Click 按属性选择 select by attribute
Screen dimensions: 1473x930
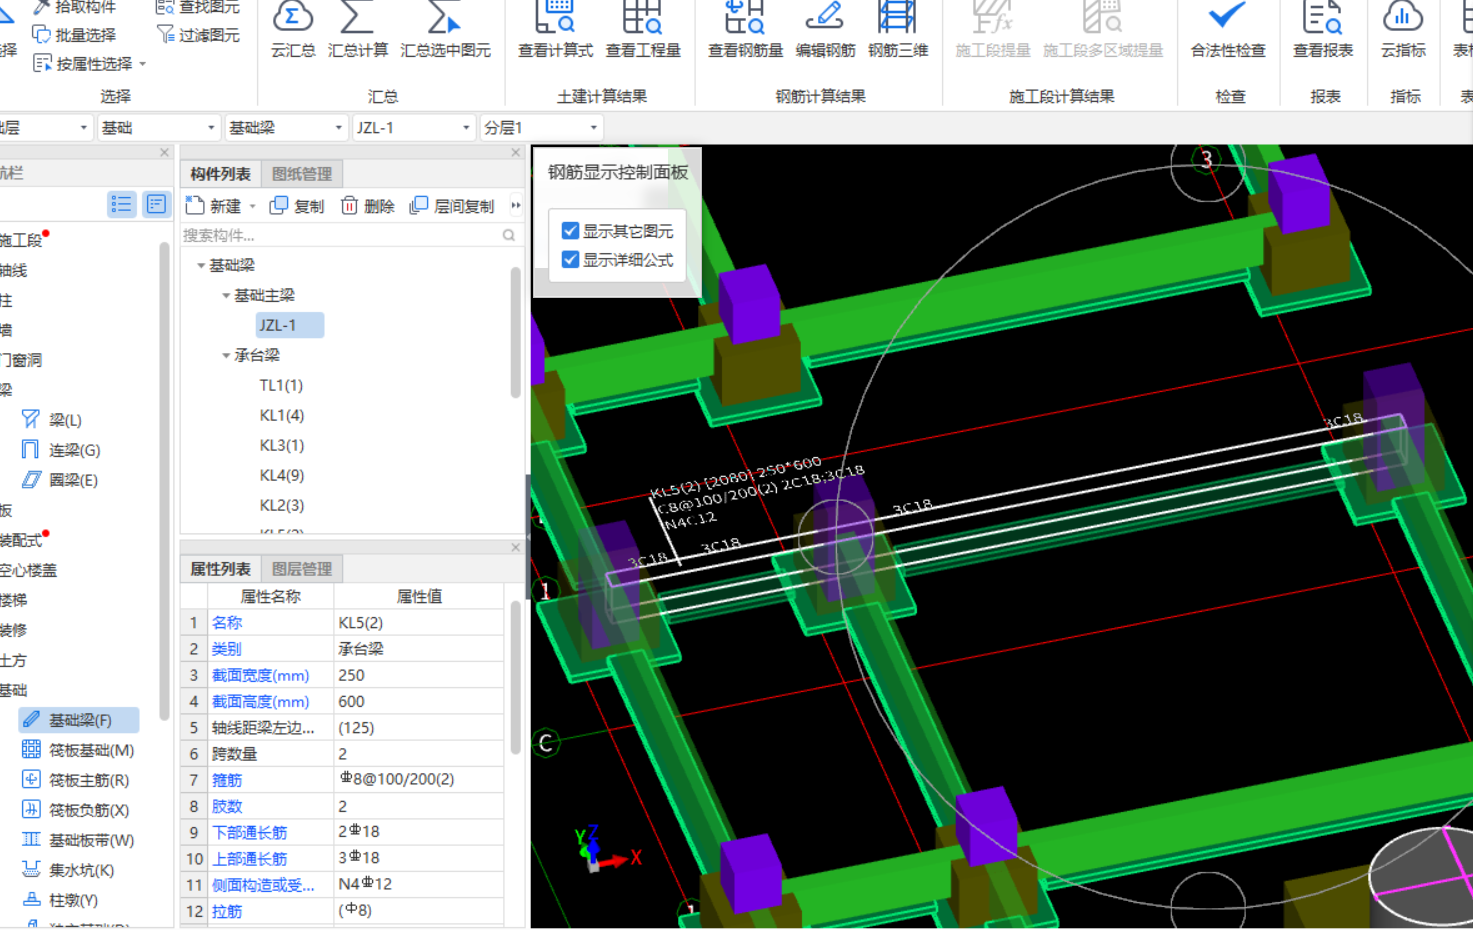coord(83,64)
